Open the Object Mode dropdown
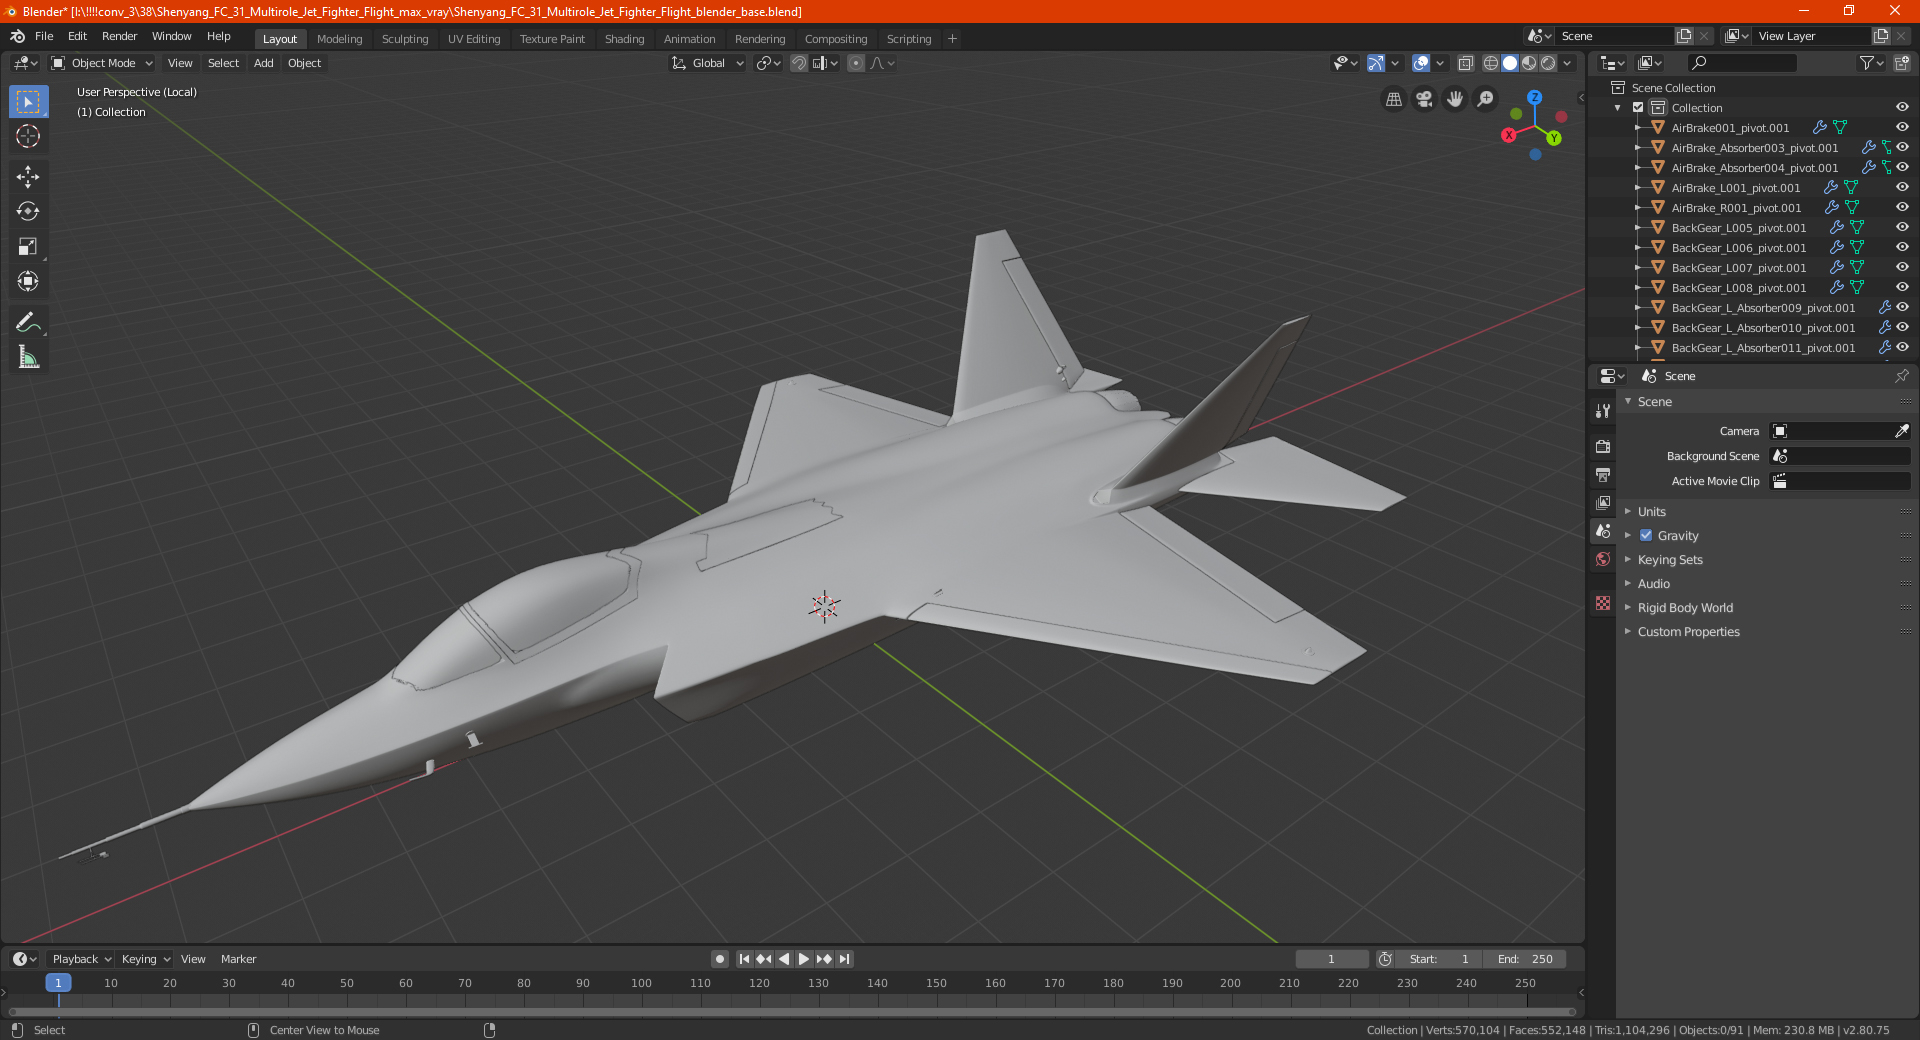The height and width of the screenshot is (1040, 1920). 102,63
